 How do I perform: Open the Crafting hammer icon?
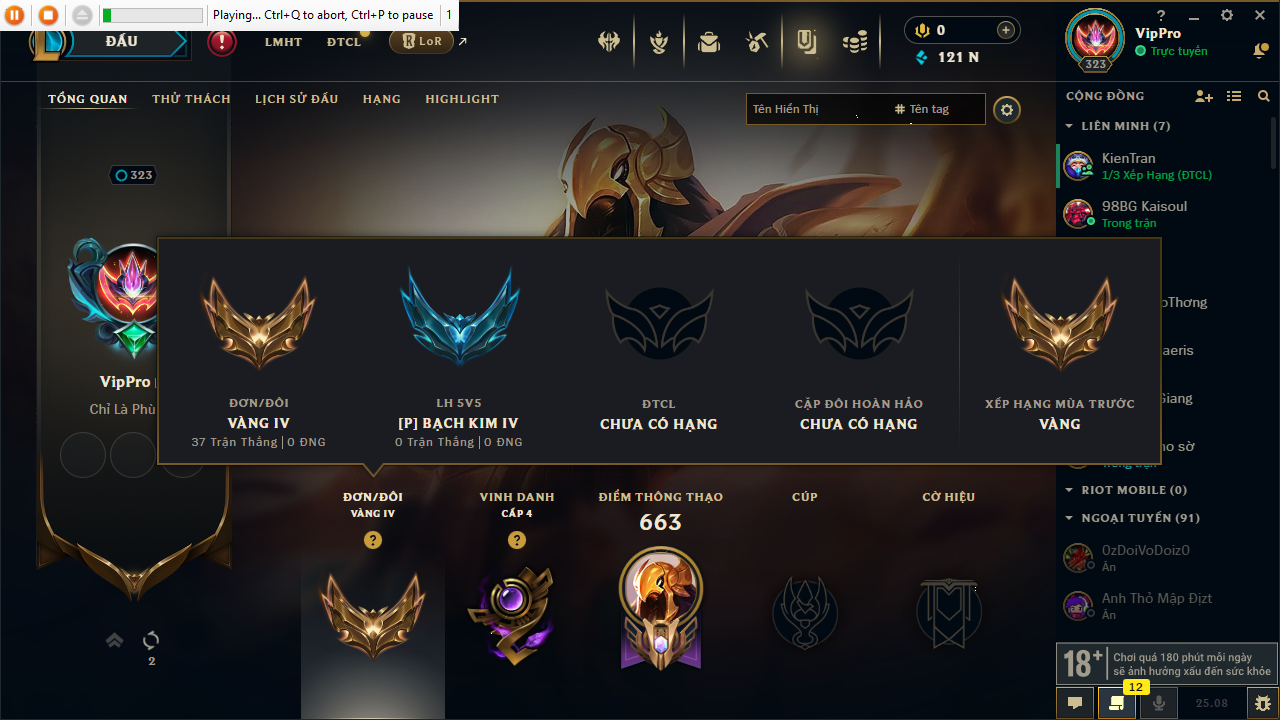757,42
